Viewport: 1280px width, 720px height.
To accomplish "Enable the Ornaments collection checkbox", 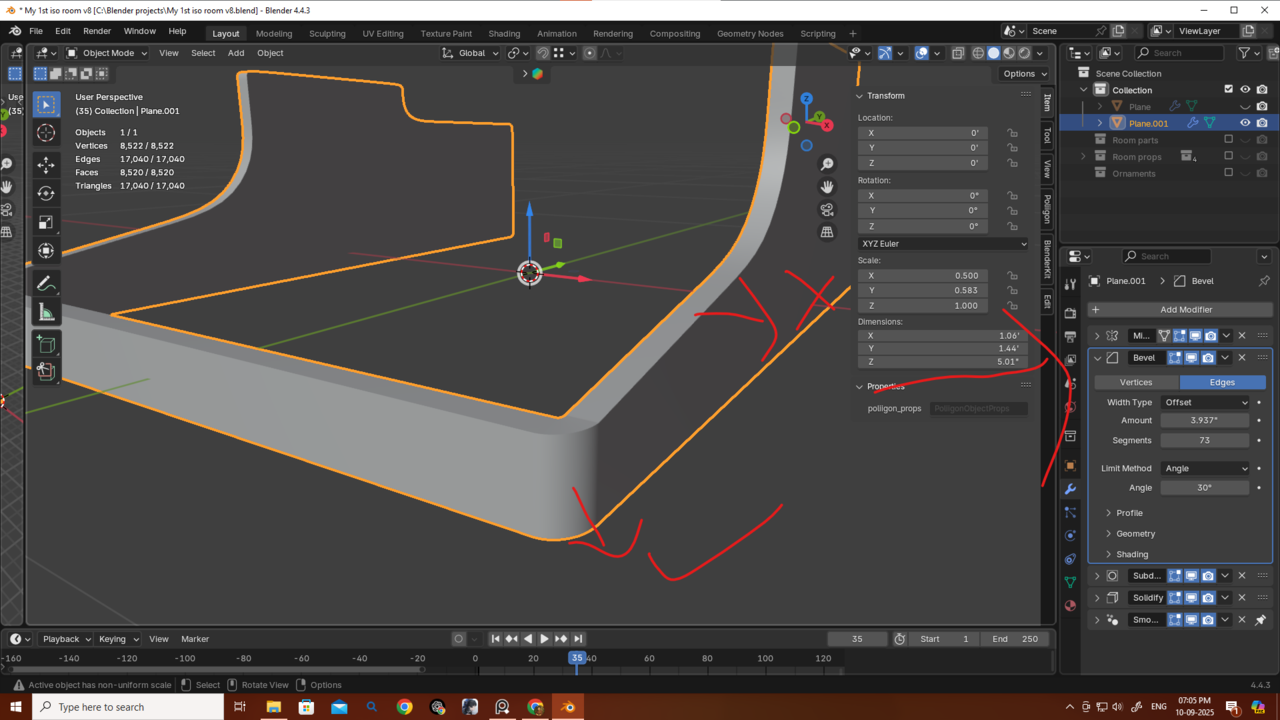I will coord(1229,173).
